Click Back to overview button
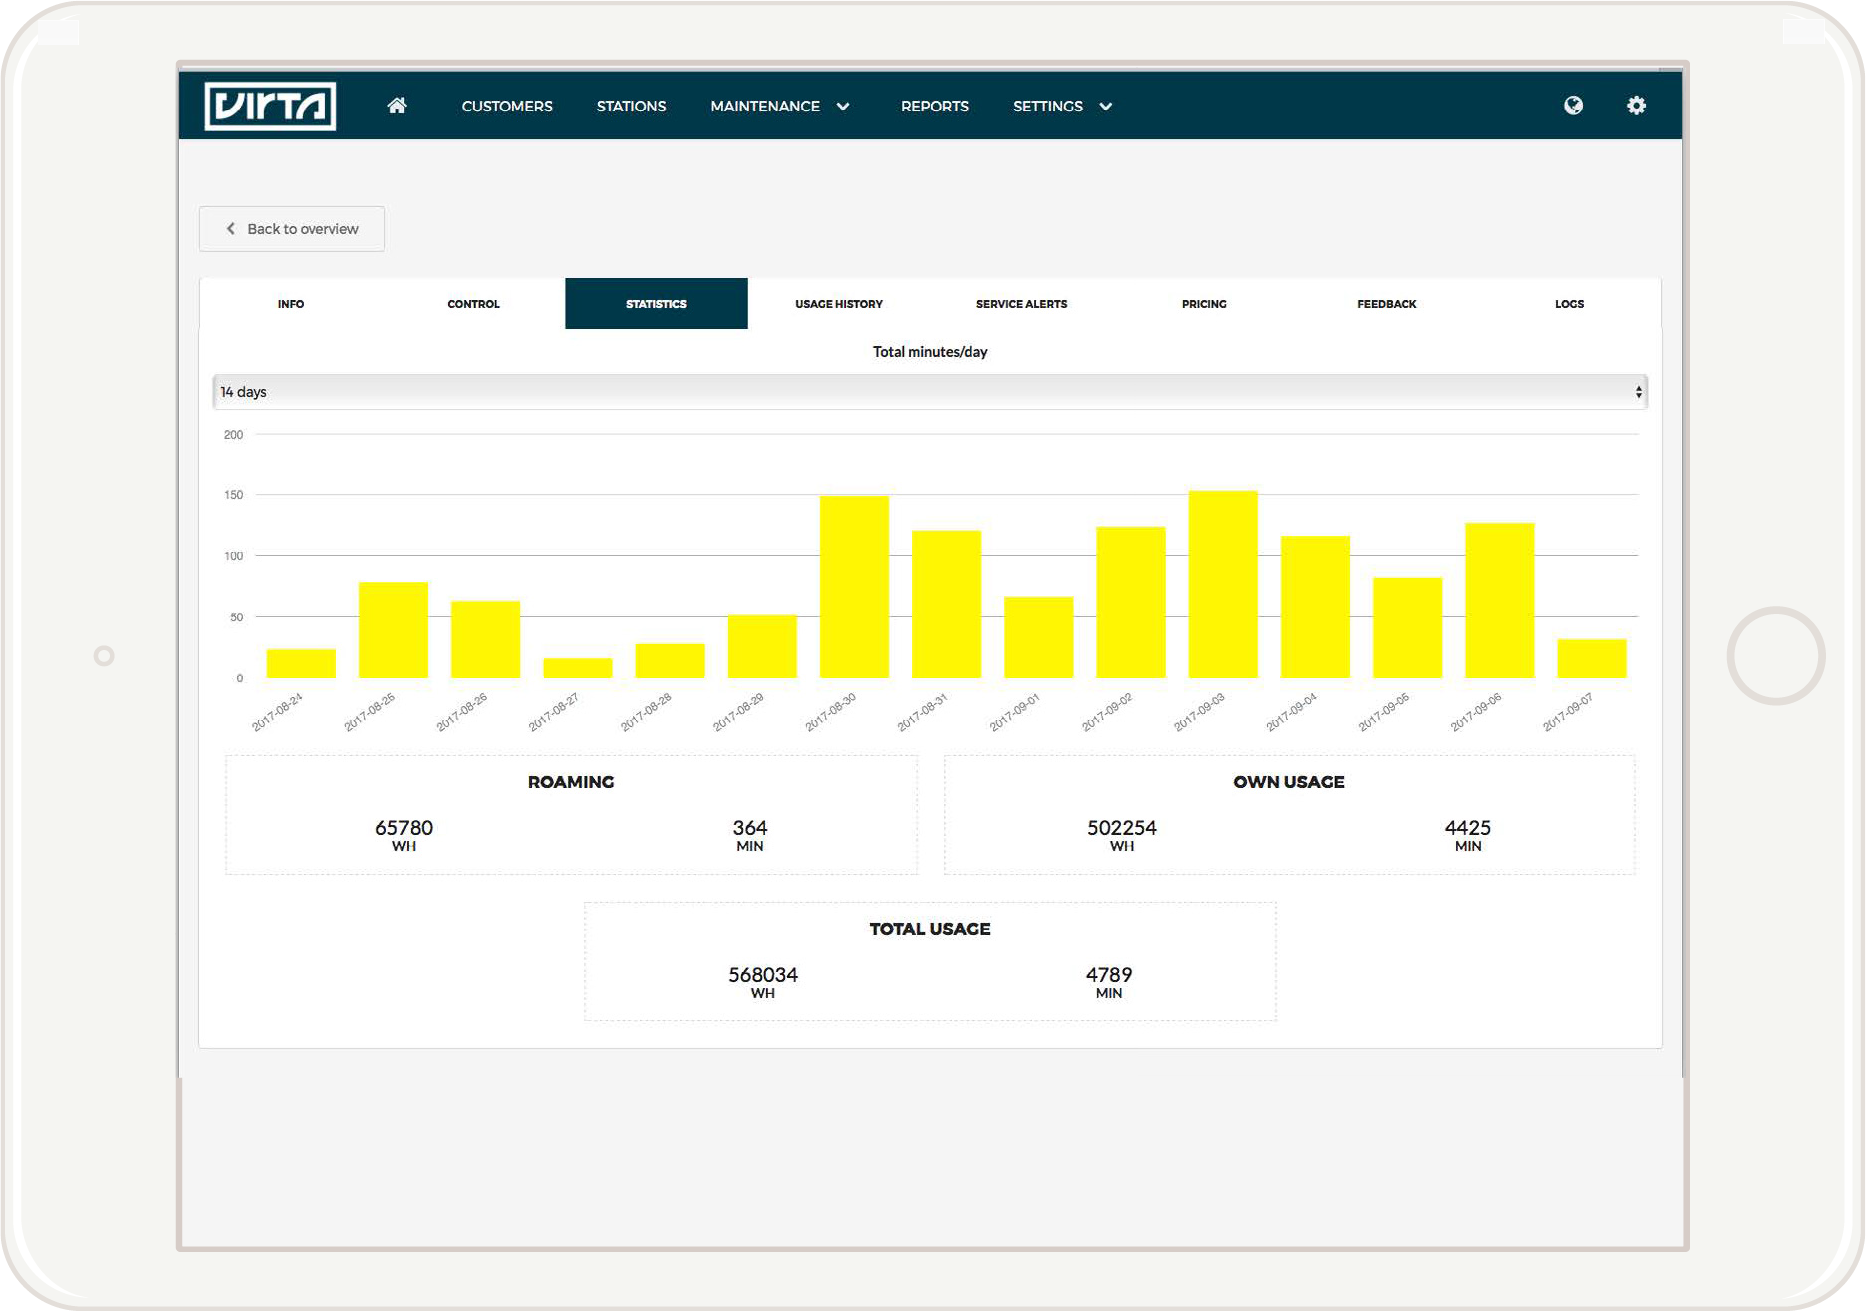Image resolution: width=1866 pixels, height=1311 pixels. [x=292, y=229]
